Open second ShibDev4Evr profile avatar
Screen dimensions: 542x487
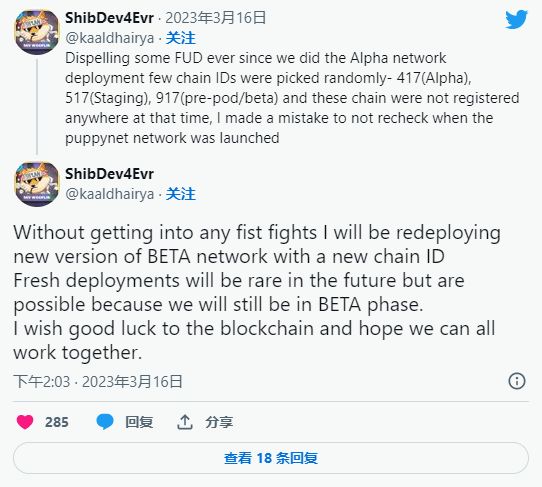tap(37, 184)
